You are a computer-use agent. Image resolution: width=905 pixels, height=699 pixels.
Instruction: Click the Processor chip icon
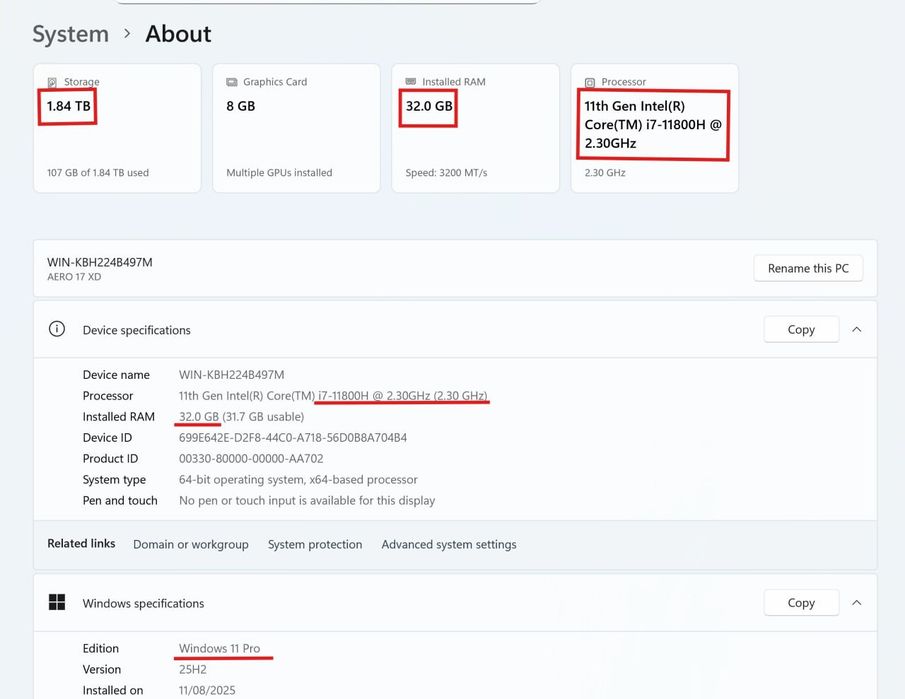click(x=590, y=83)
